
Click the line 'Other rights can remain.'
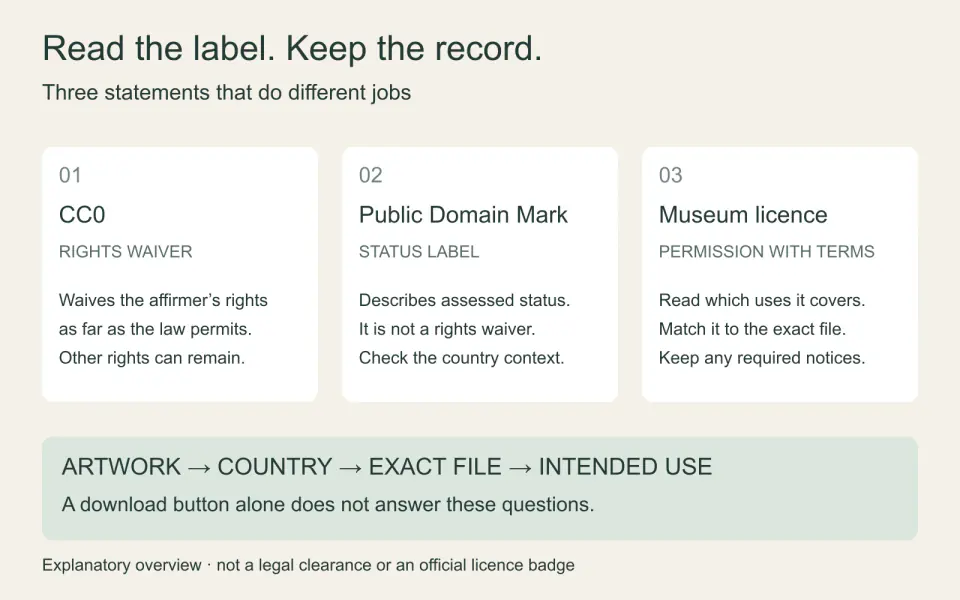click(x=152, y=358)
